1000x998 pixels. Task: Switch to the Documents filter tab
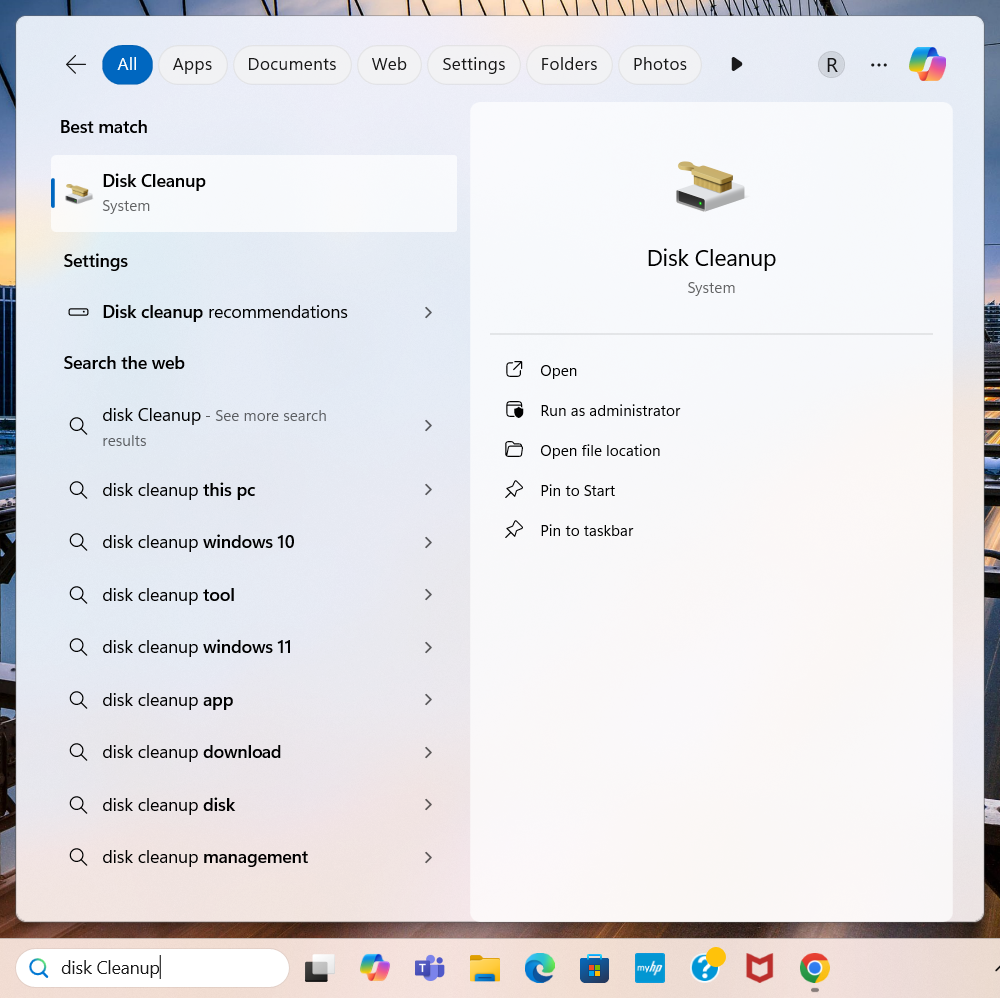pyautogui.click(x=292, y=64)
